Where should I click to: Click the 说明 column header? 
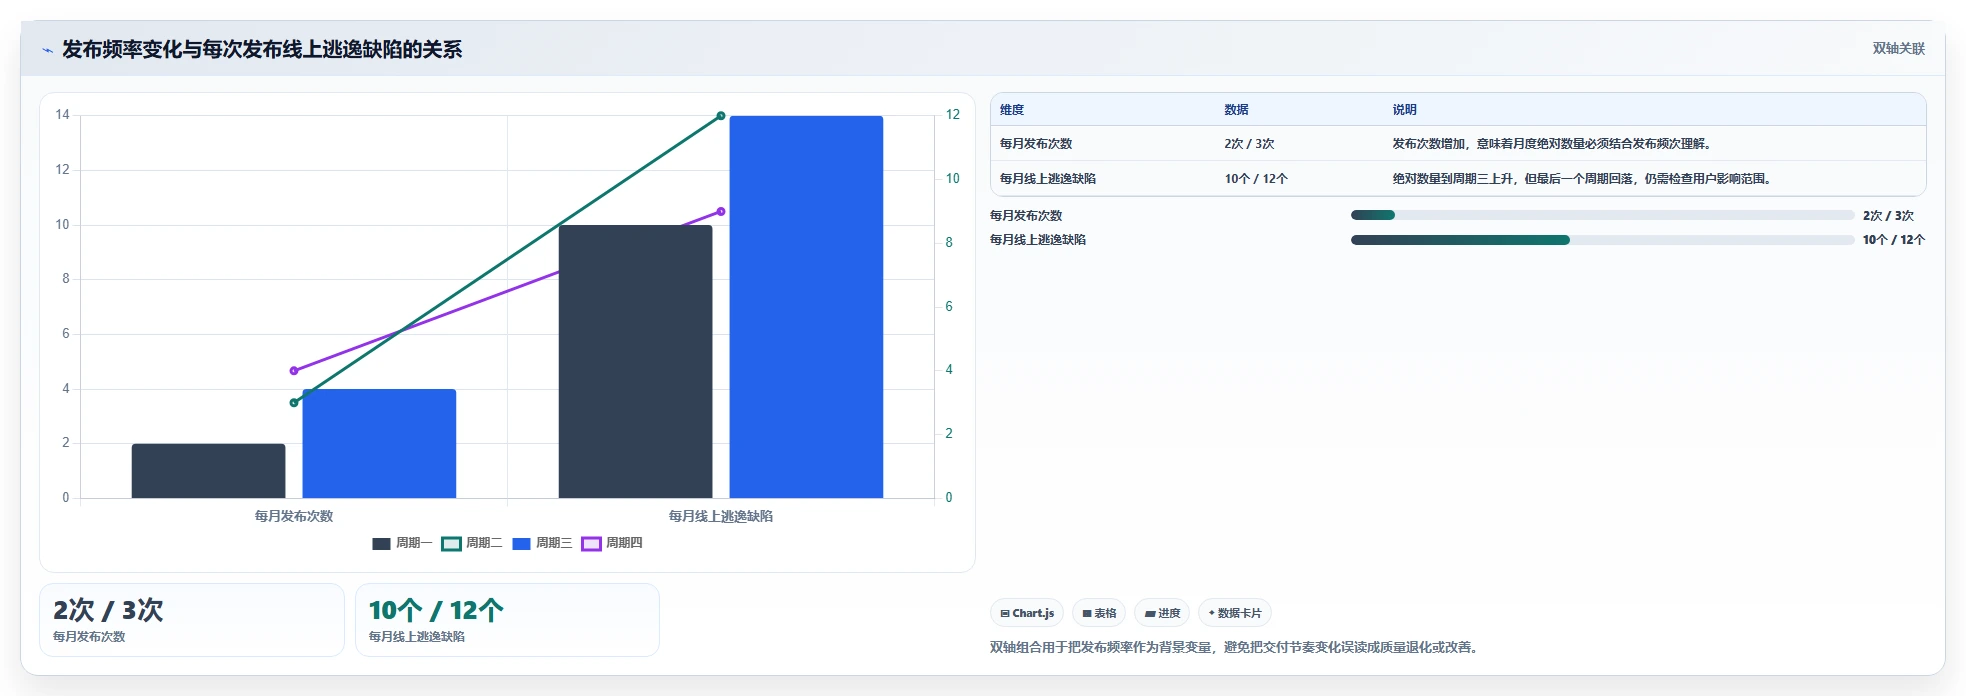pyautogui.click(x=1404, y=110)
